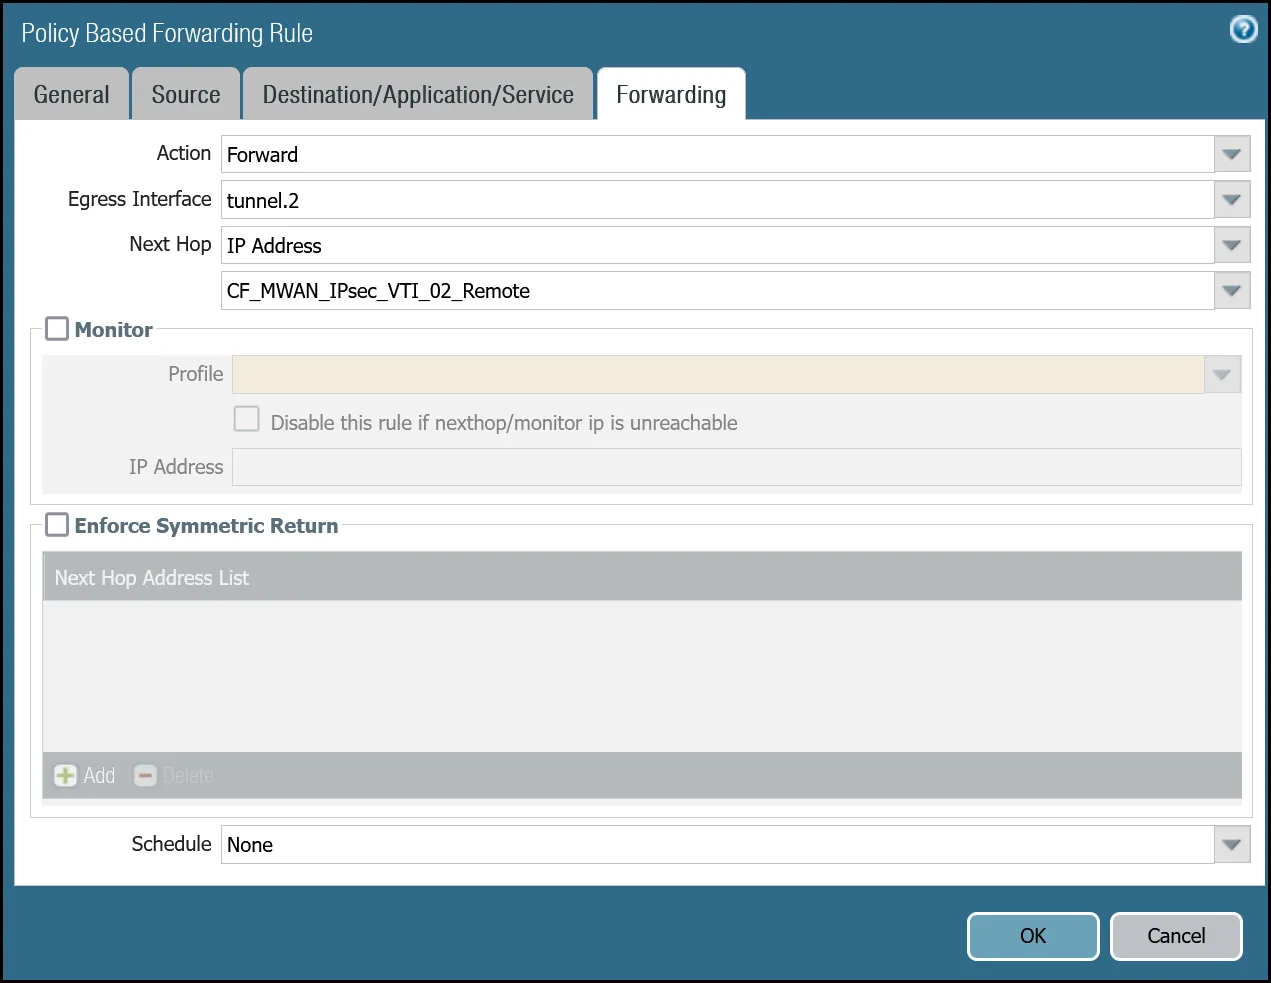Confirm the rule with OK
Image resolution: width=1271 pixels, height=983 pixels.
pos(1033,936)
